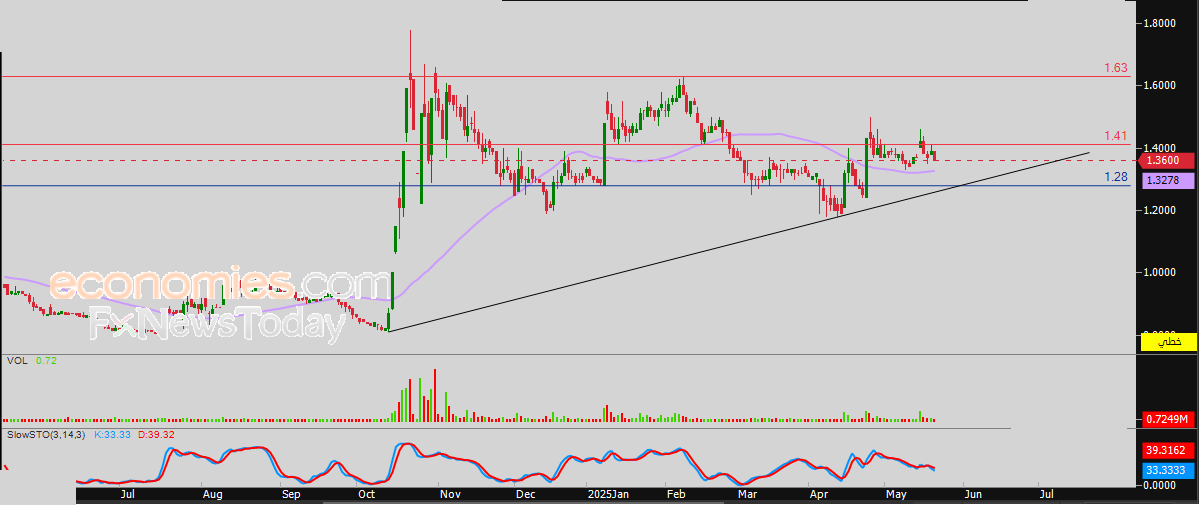The width and height of the screenshot is (1199, 505).
Task: Click the May marker on time axis
Action: (896, 494)
